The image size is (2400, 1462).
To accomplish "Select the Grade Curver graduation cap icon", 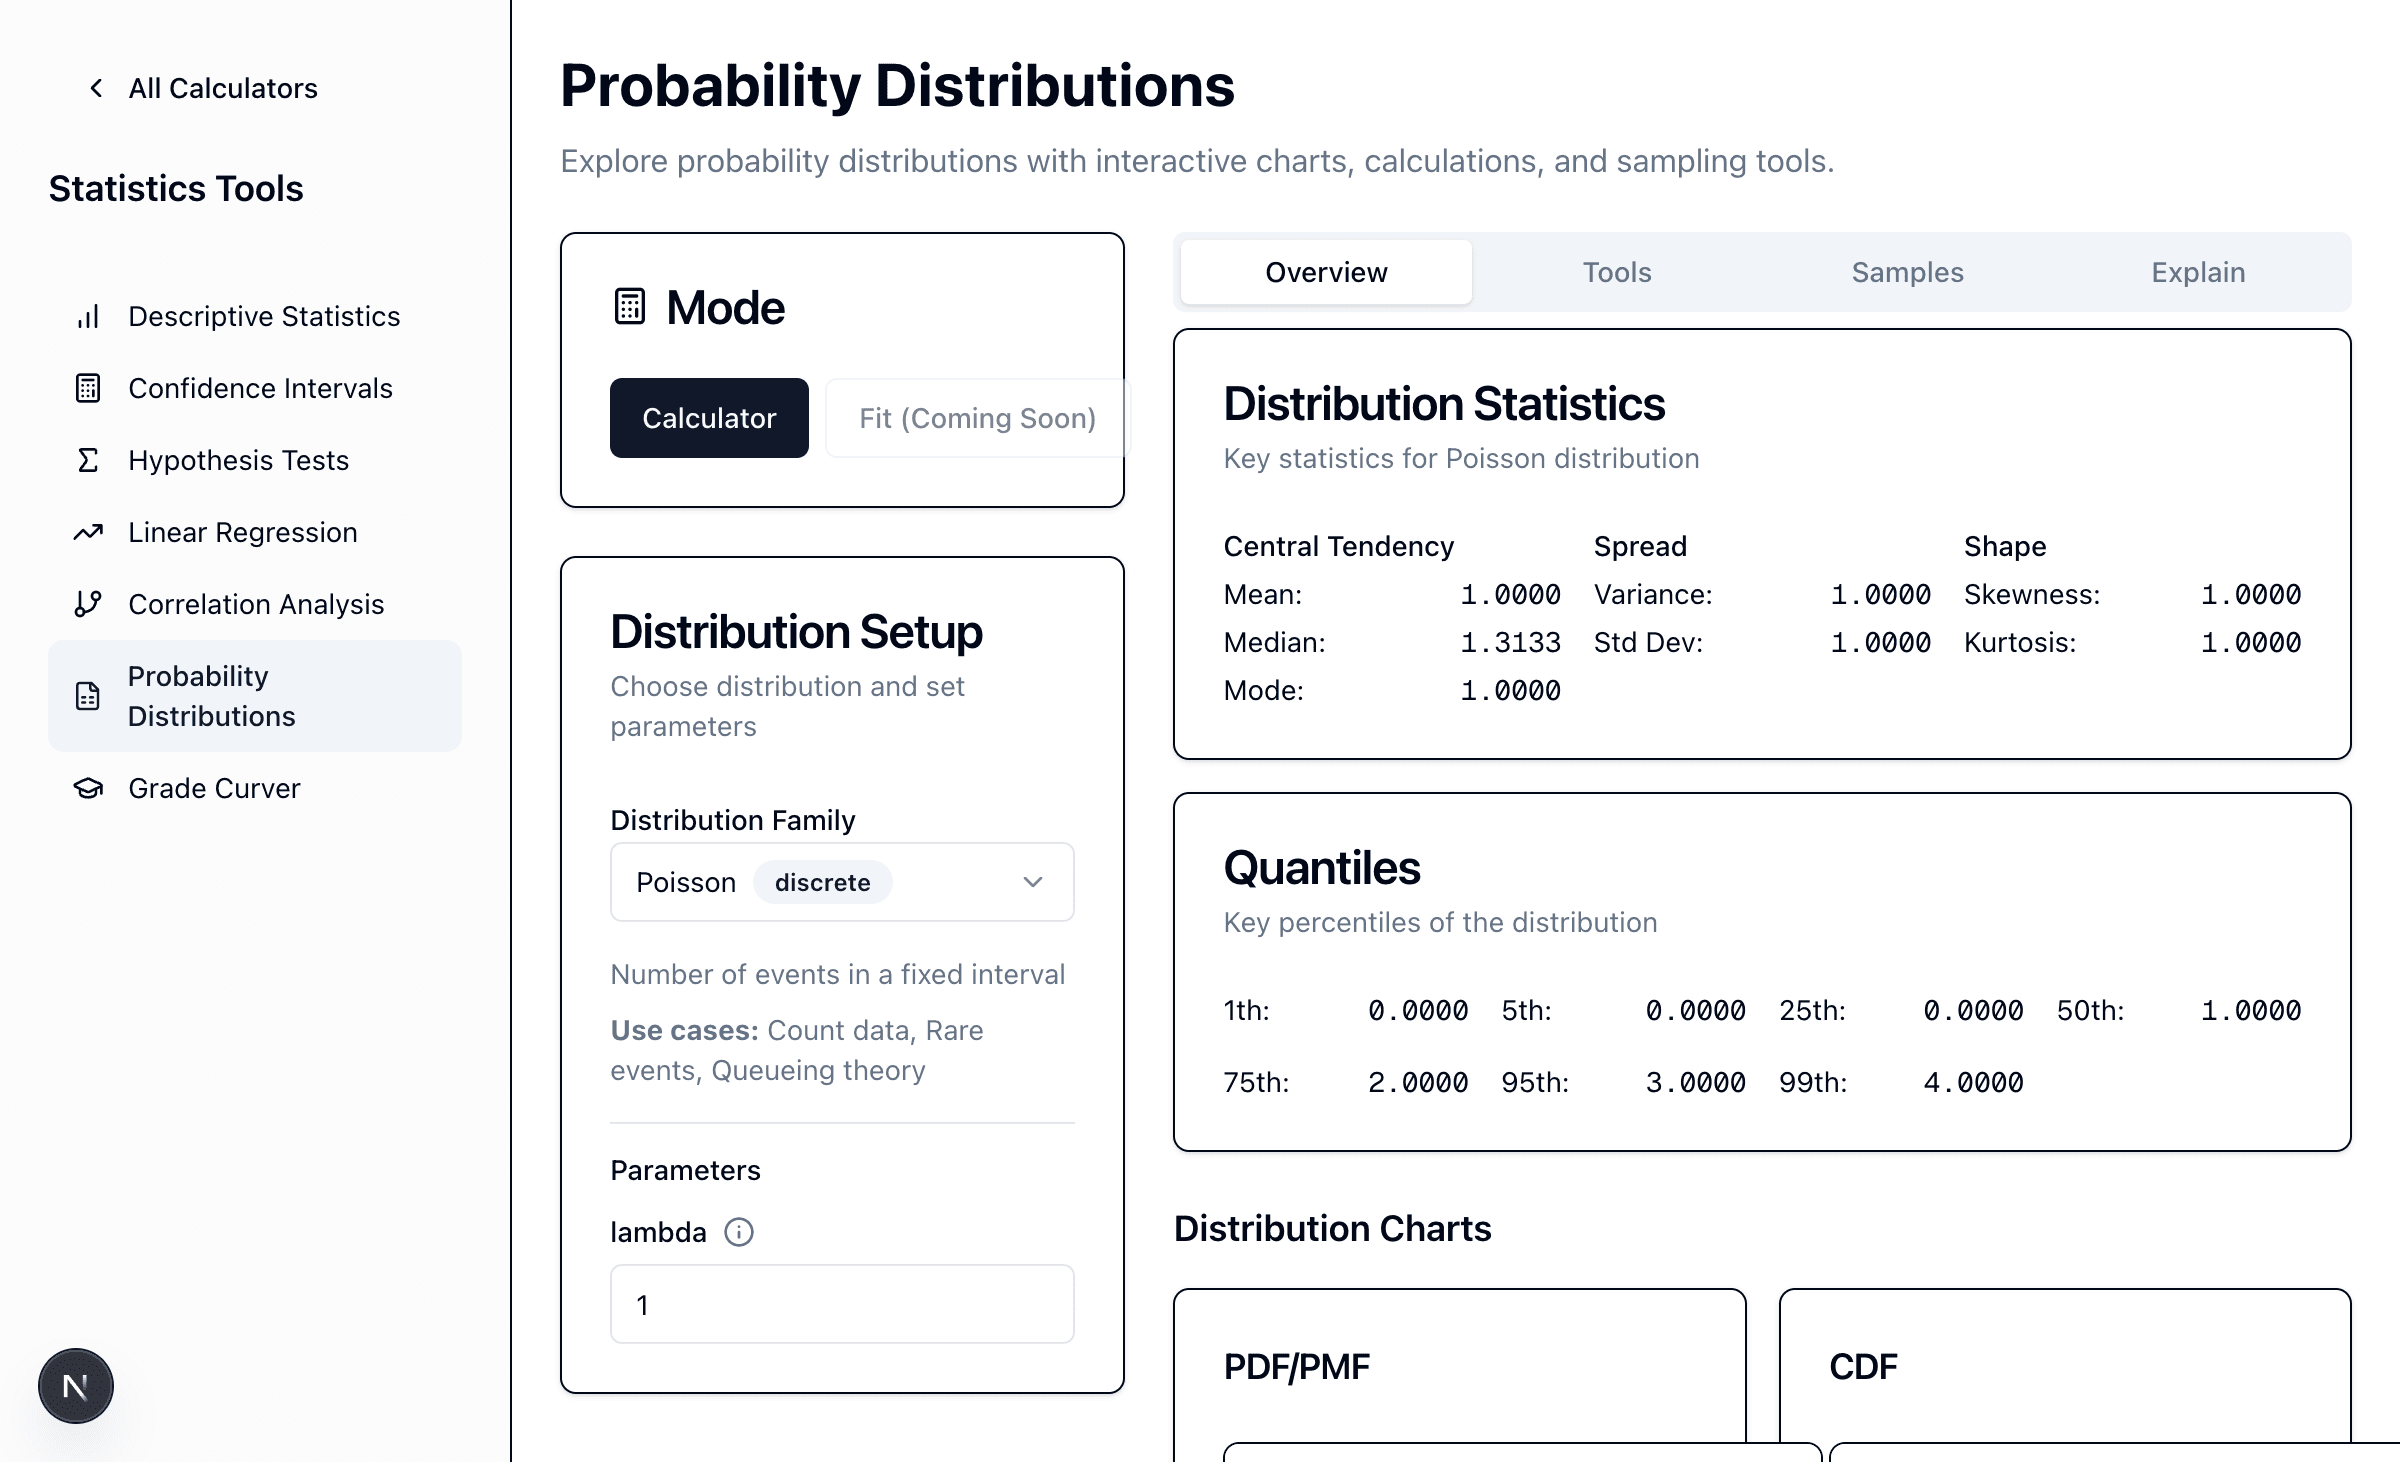I will click(x=88, y=788).
